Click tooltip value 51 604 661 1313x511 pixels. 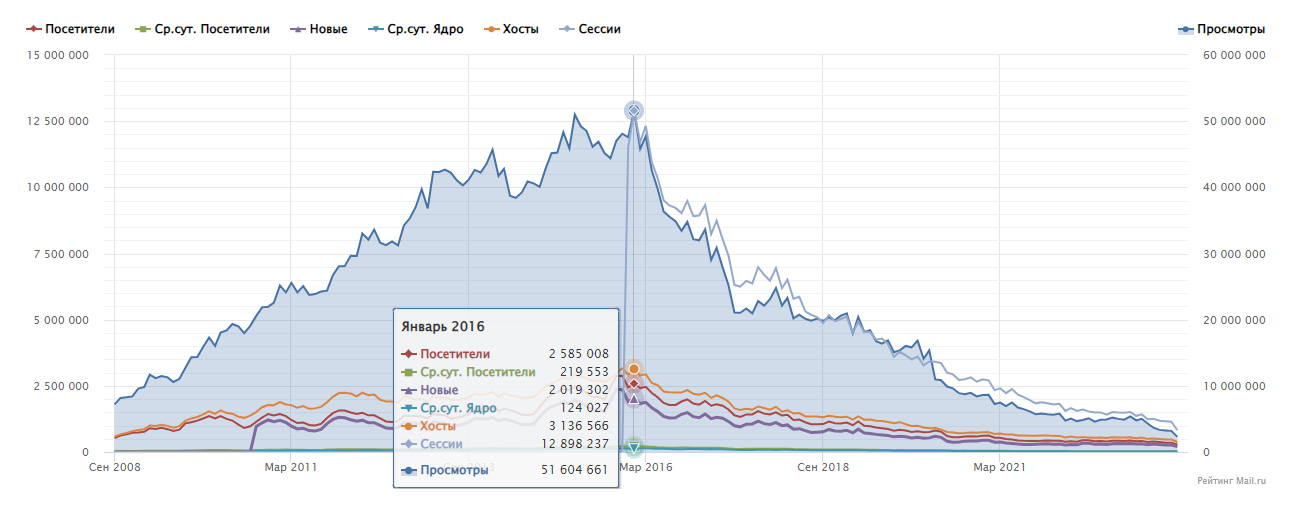click(575, 470)
